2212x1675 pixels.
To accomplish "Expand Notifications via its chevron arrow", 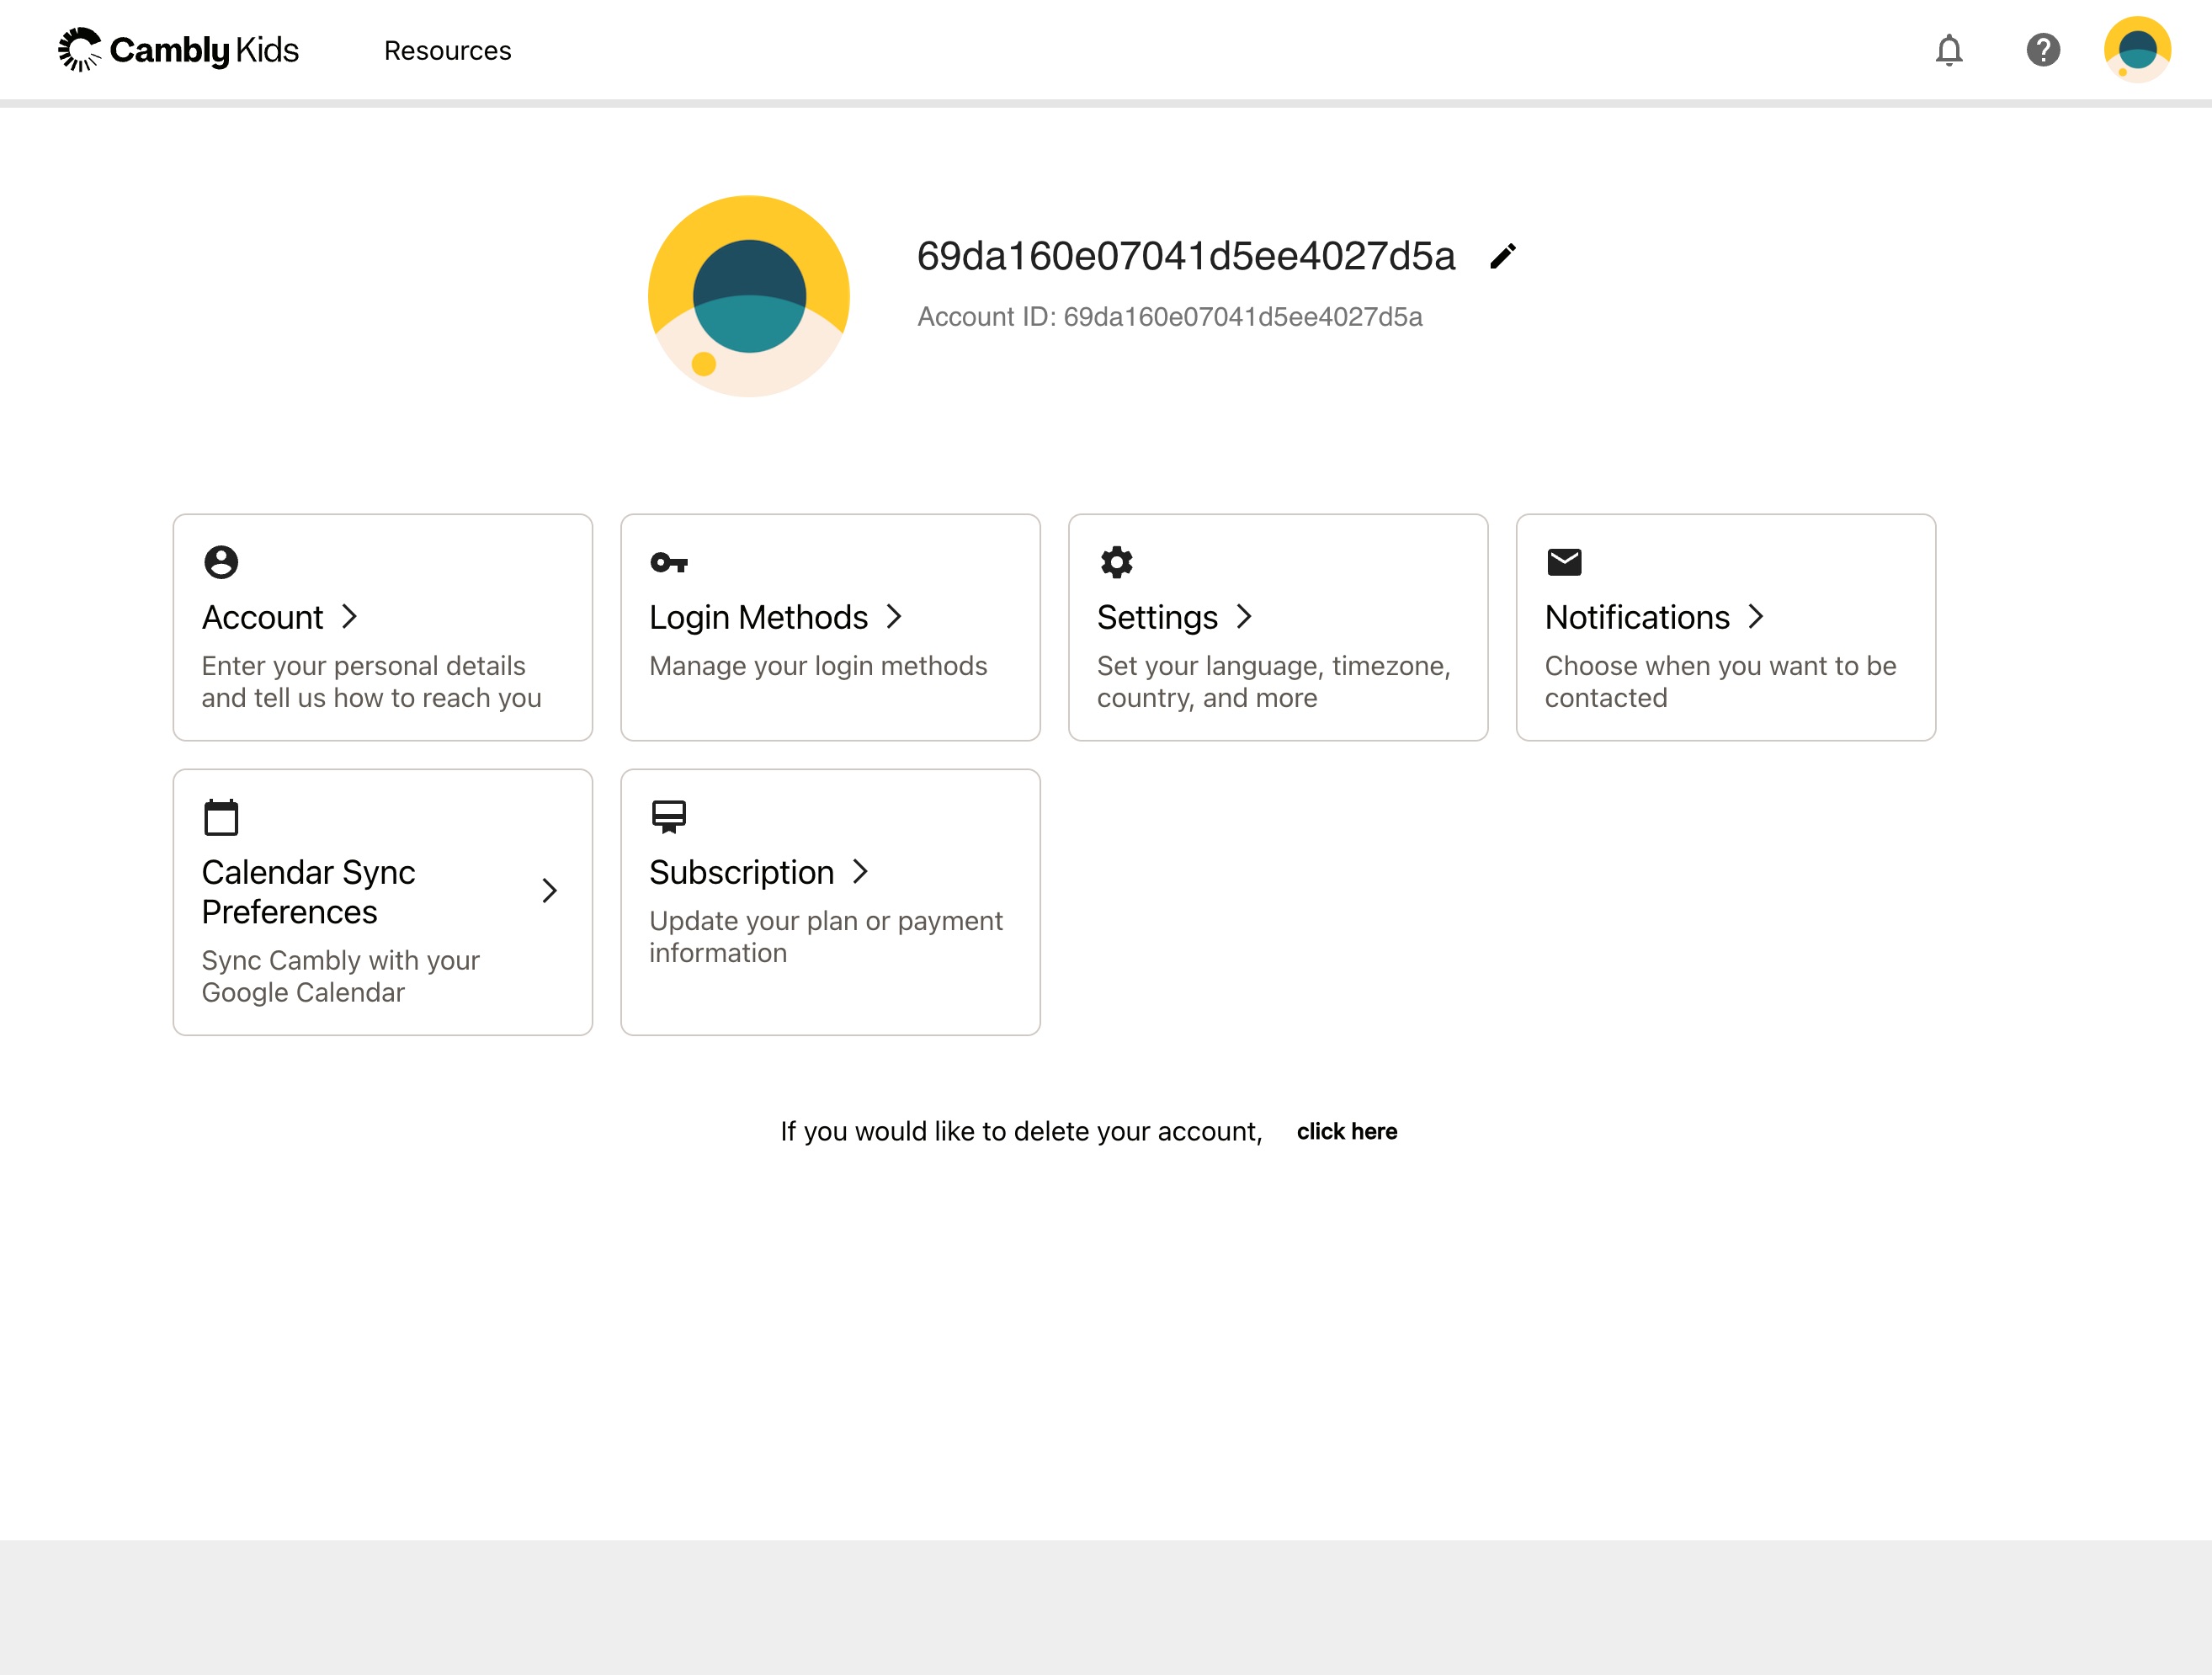I will [x=1755, y=617].
